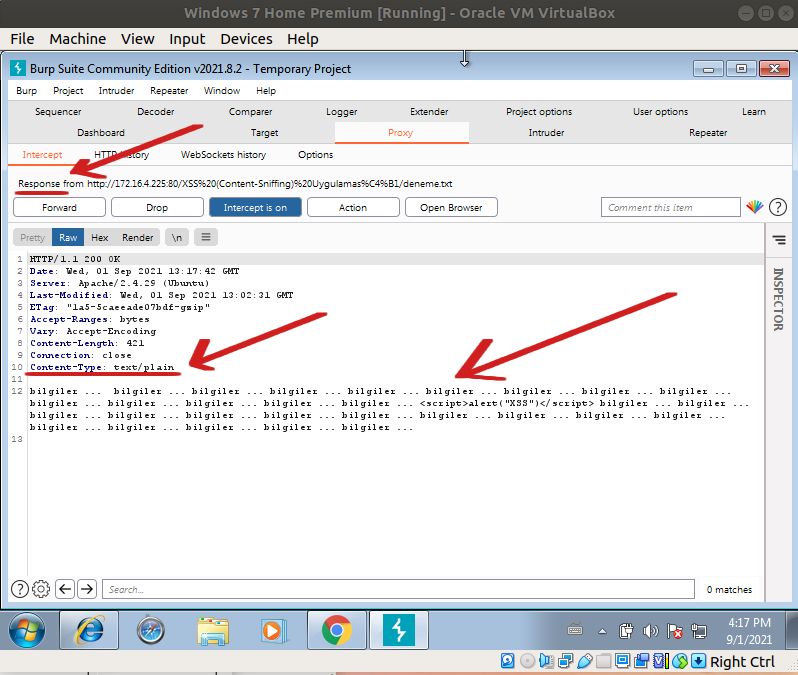798x675 pixels.
Task: Click the network tray icon
Action: coord(699,632)
